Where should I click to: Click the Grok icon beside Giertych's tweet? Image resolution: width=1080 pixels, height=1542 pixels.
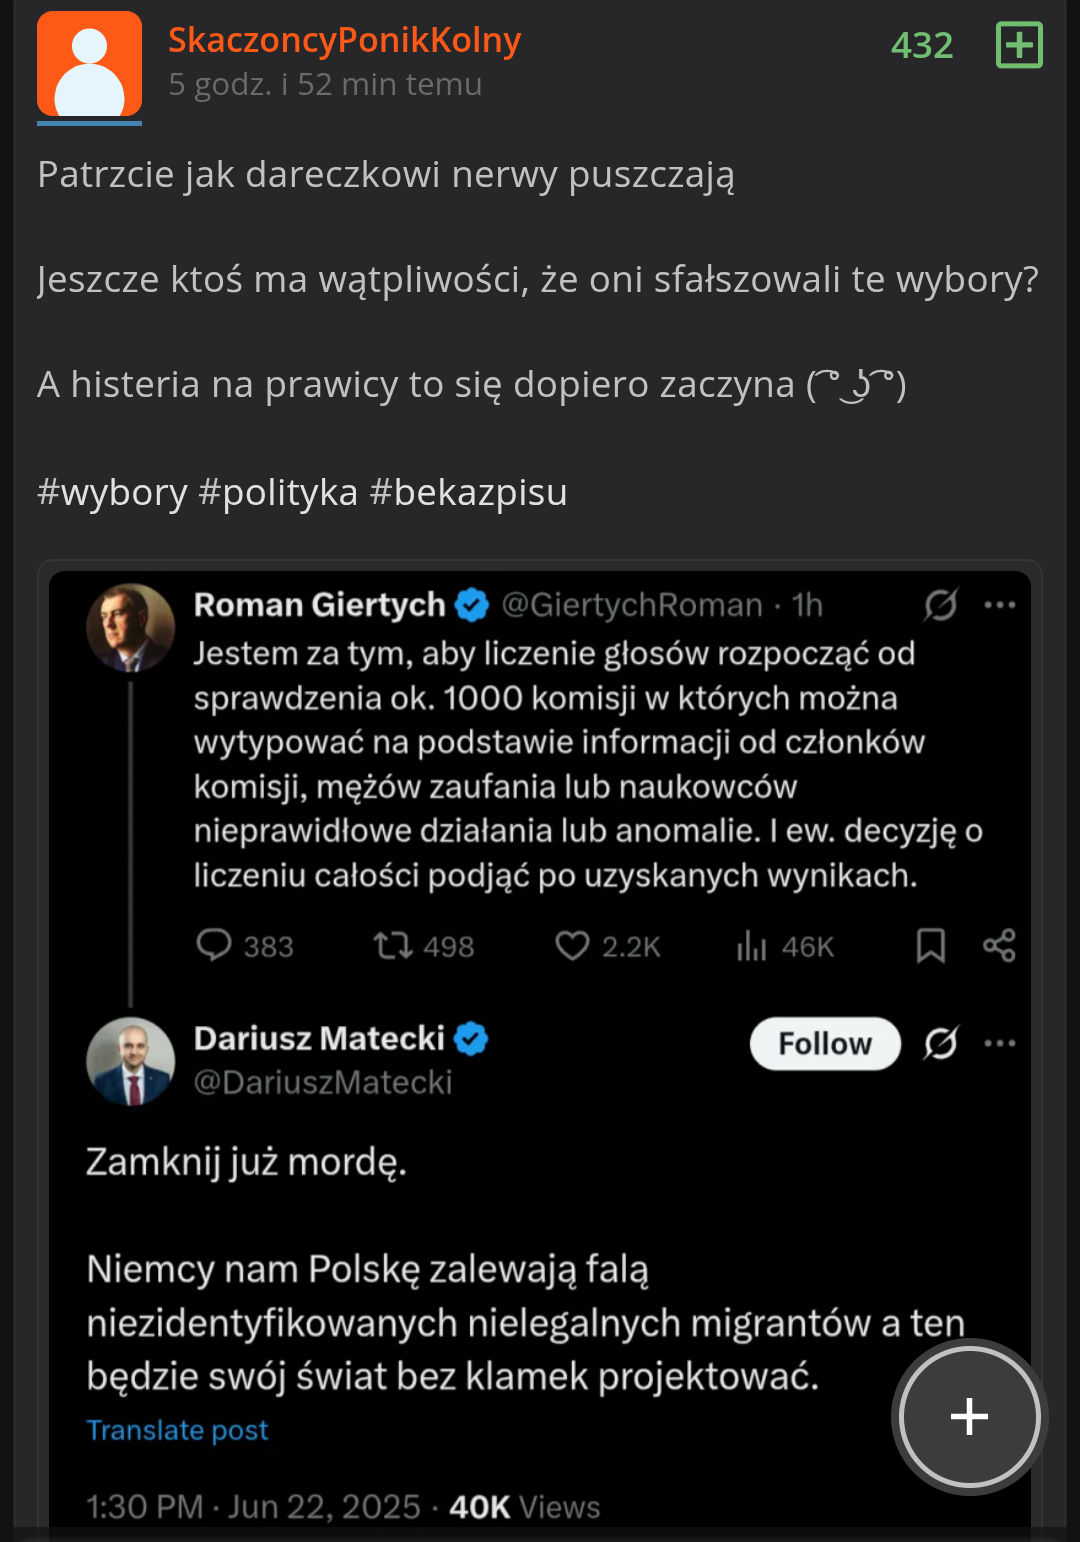click(941, 604)
